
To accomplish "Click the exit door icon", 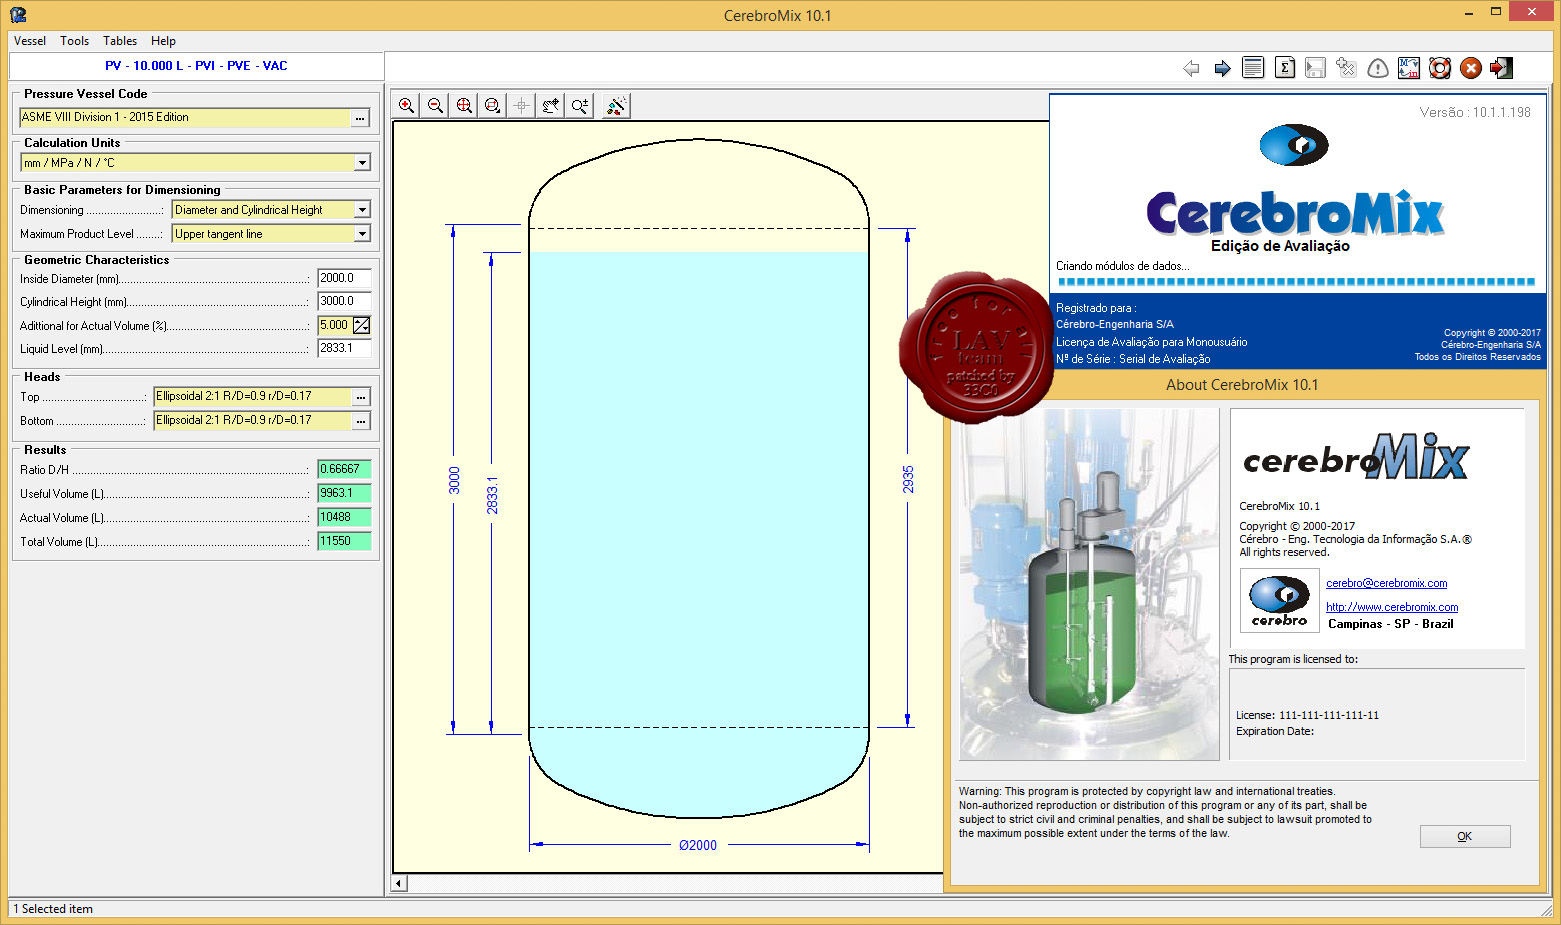I will pos(1501,67).
